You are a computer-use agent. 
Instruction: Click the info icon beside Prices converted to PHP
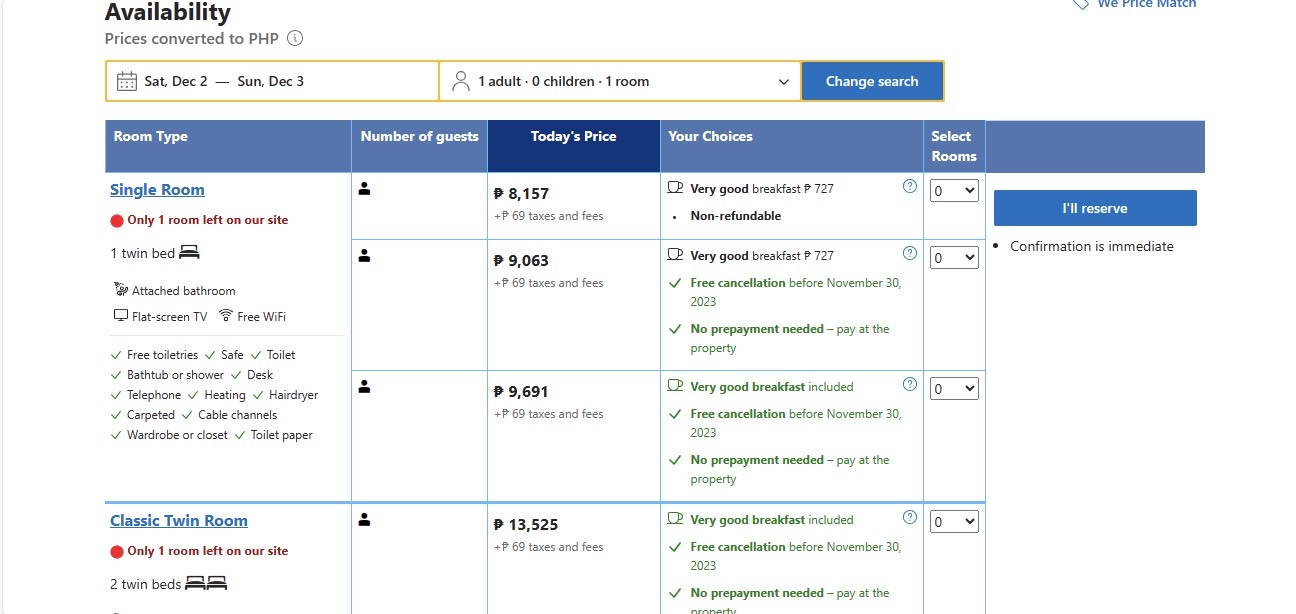click(x=295, y=39)
